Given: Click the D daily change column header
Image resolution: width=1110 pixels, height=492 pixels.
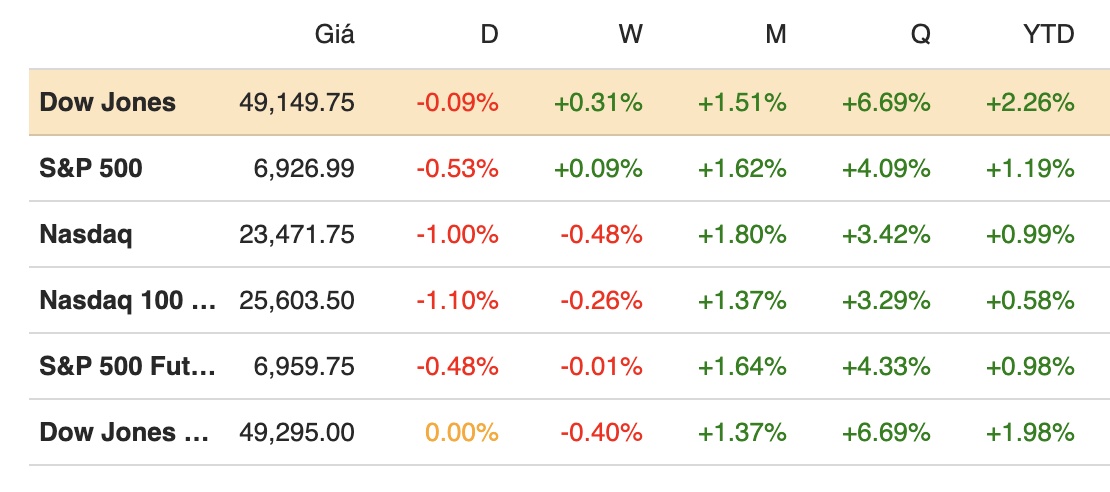Looking at the screenshot, I should (488, 35).
